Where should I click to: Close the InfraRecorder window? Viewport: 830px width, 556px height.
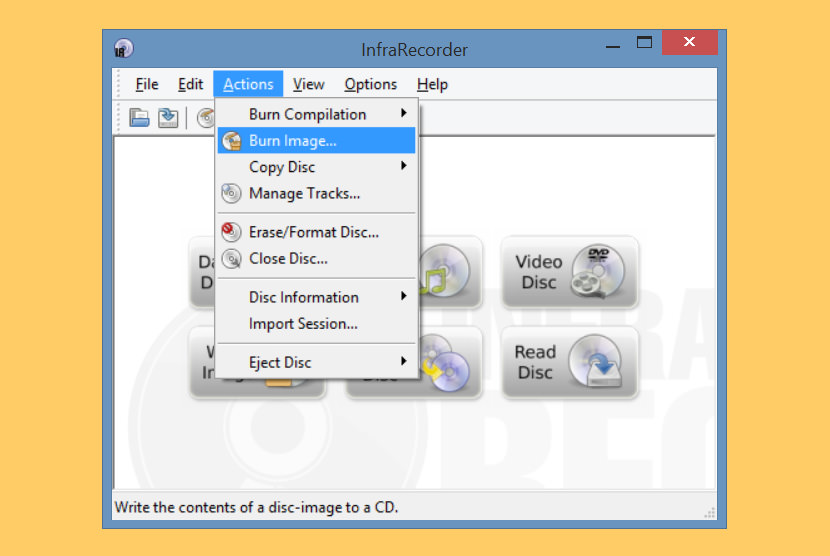click(690, 42)
